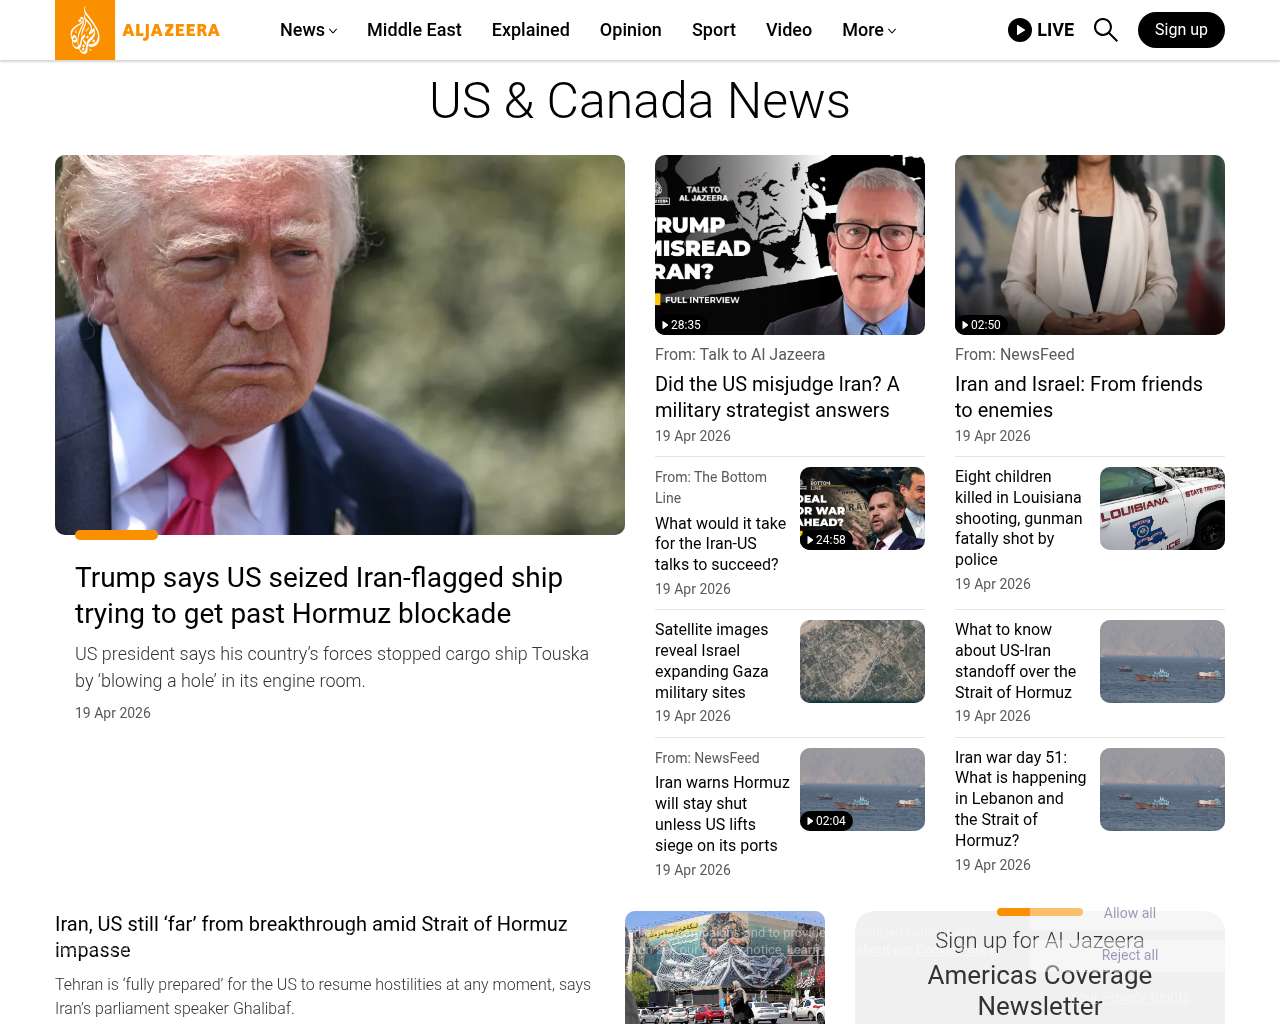Image resolution: width=1280 pixels, height=1024 pixels.
Task: Read Eight children killed in Louisiana story
Action: [1018, 518]
